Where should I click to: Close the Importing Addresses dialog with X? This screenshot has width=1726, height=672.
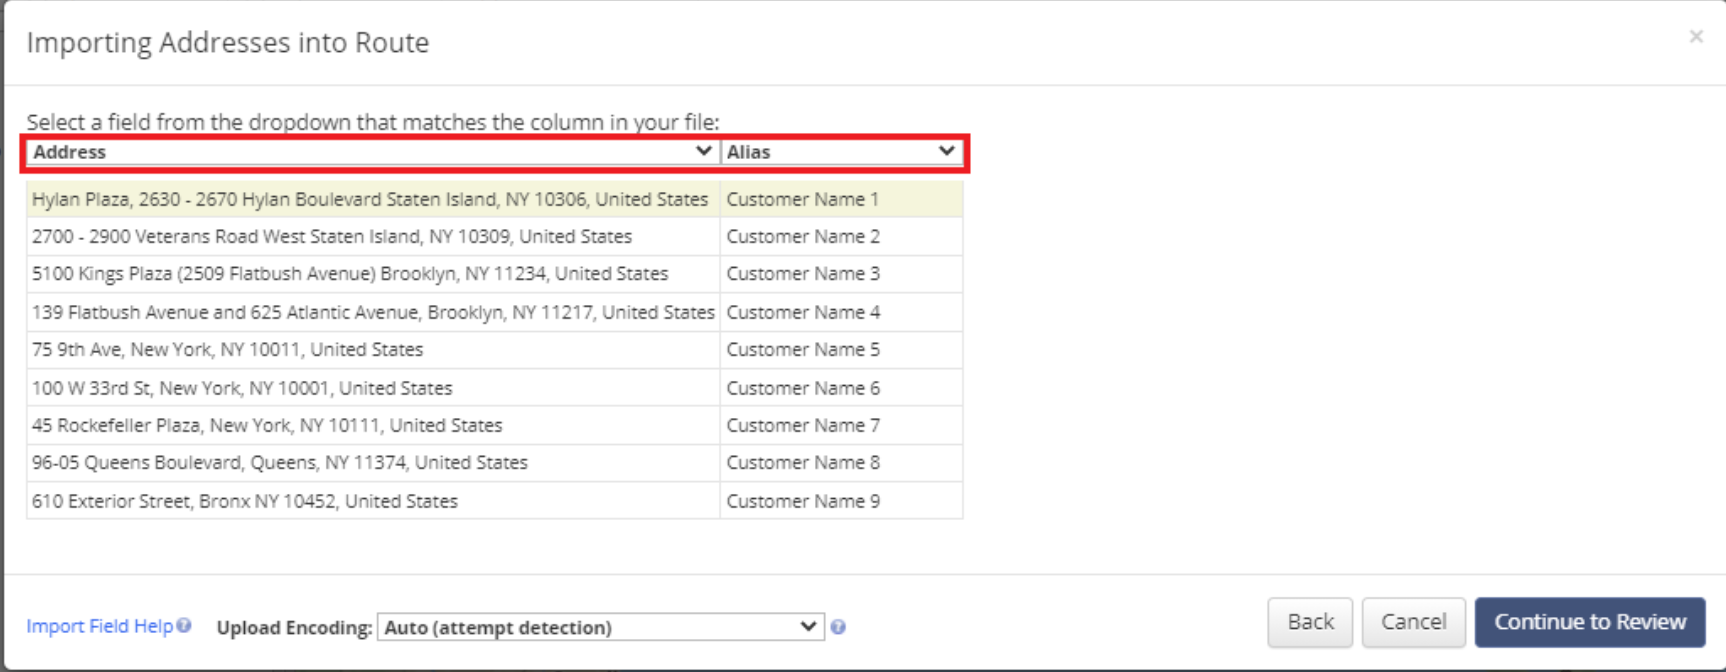coord(1696,37)
